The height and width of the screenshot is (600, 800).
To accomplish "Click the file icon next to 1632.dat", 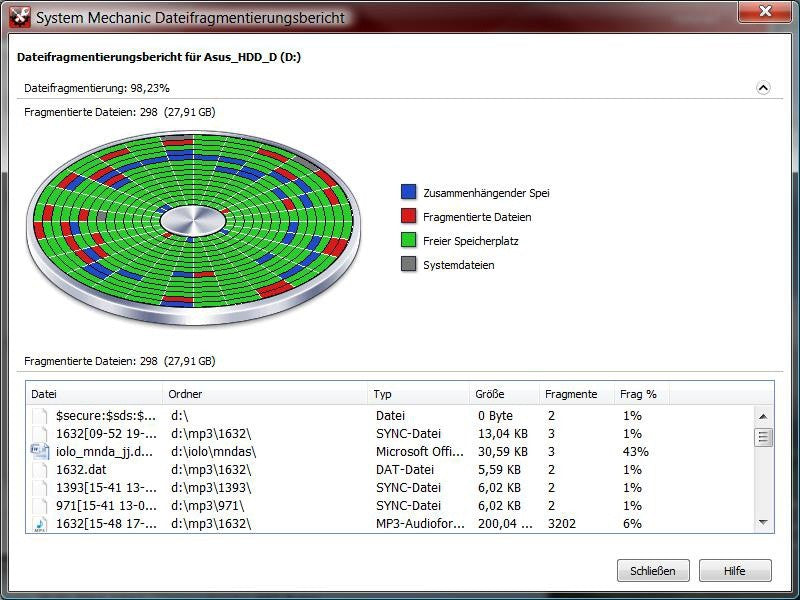I will [40, 470].
